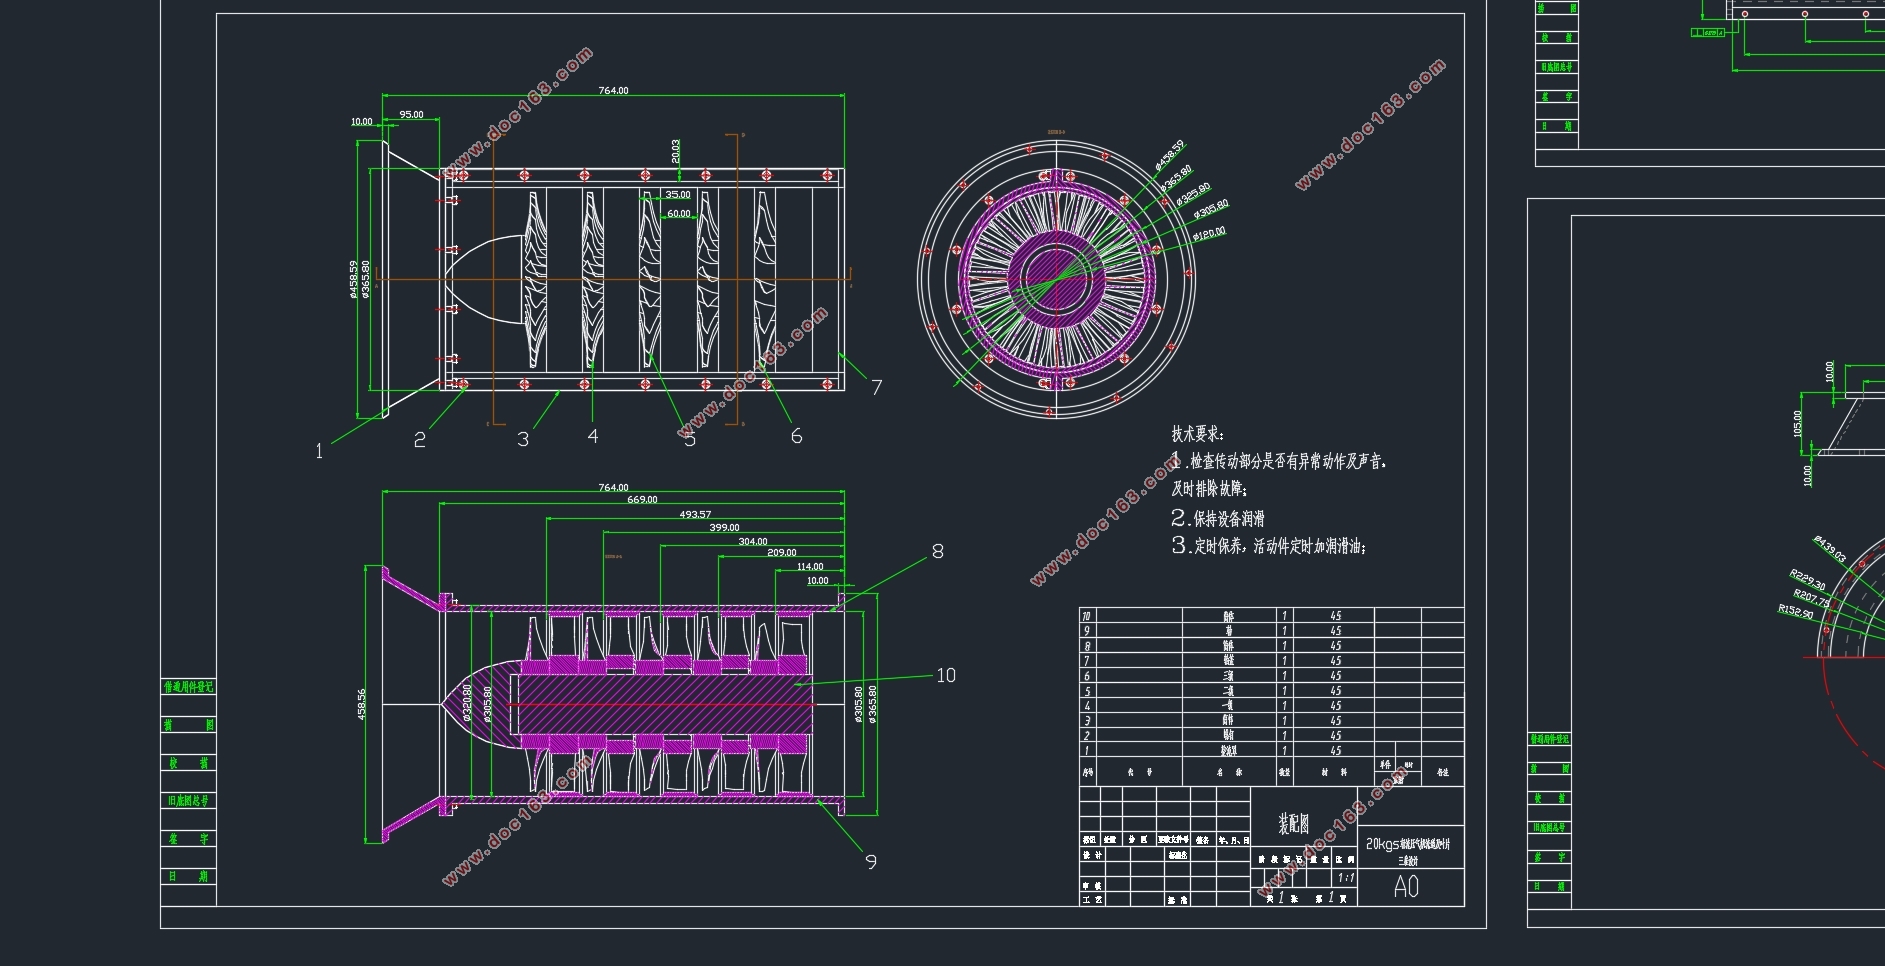Viewport: 1885px width, 966px height.
Task: Click the 493.57 dimension value
Action: [x=695, y=515]
